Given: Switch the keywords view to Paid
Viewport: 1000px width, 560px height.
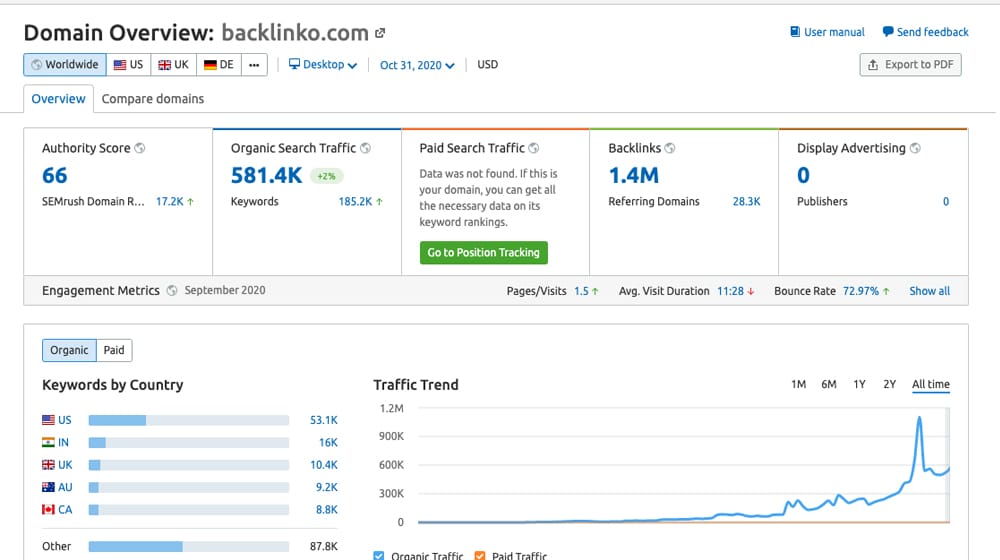Looking at the screenshot, I should click(x=114, y=350).
